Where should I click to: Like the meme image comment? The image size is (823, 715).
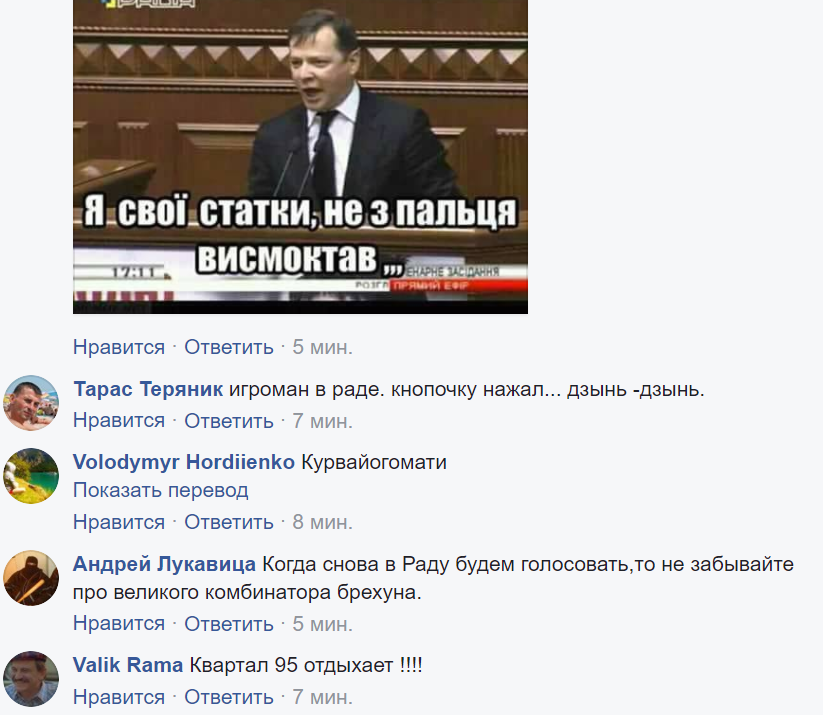[x=119, y=347]
